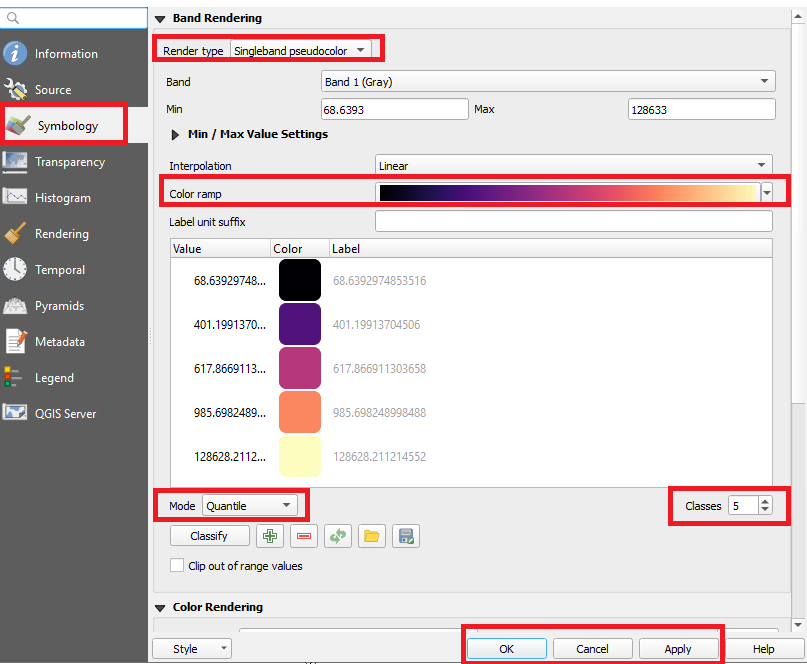Open the Interpolation dropdown
Image resolution: width=807 pixels, height=664 pixels.
pos(574,166)
